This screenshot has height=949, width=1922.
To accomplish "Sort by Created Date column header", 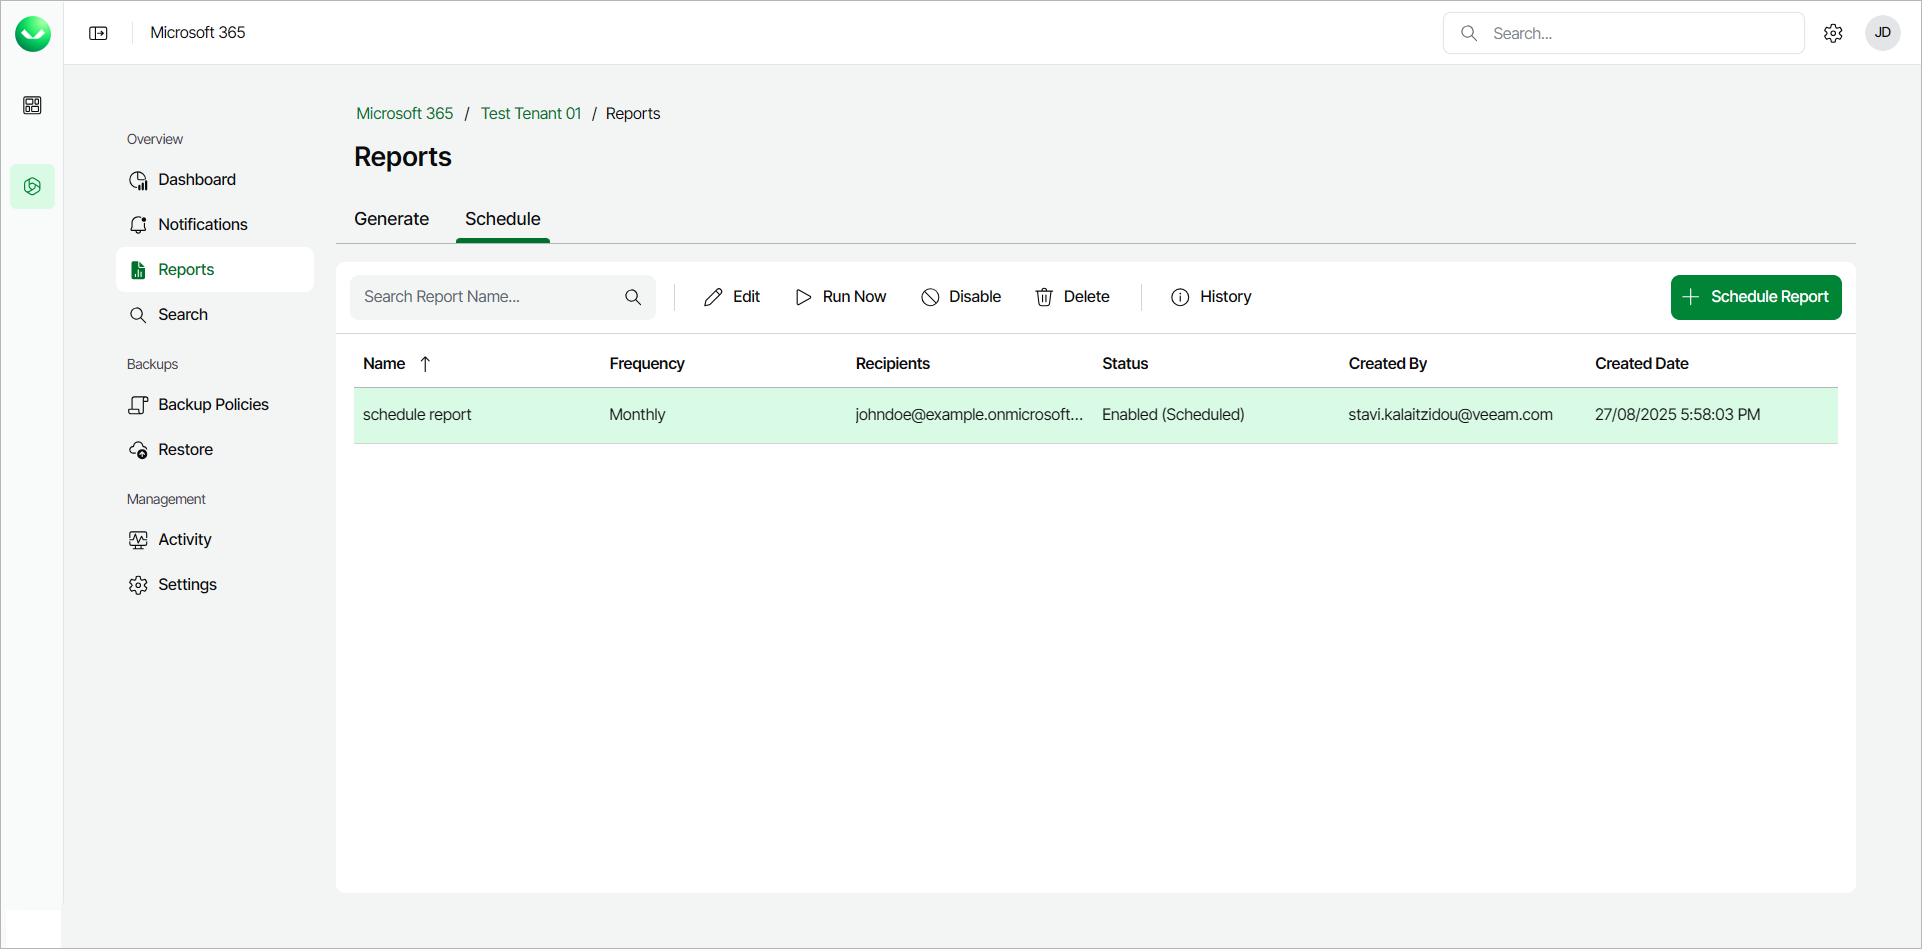I will coord(1642,364).
